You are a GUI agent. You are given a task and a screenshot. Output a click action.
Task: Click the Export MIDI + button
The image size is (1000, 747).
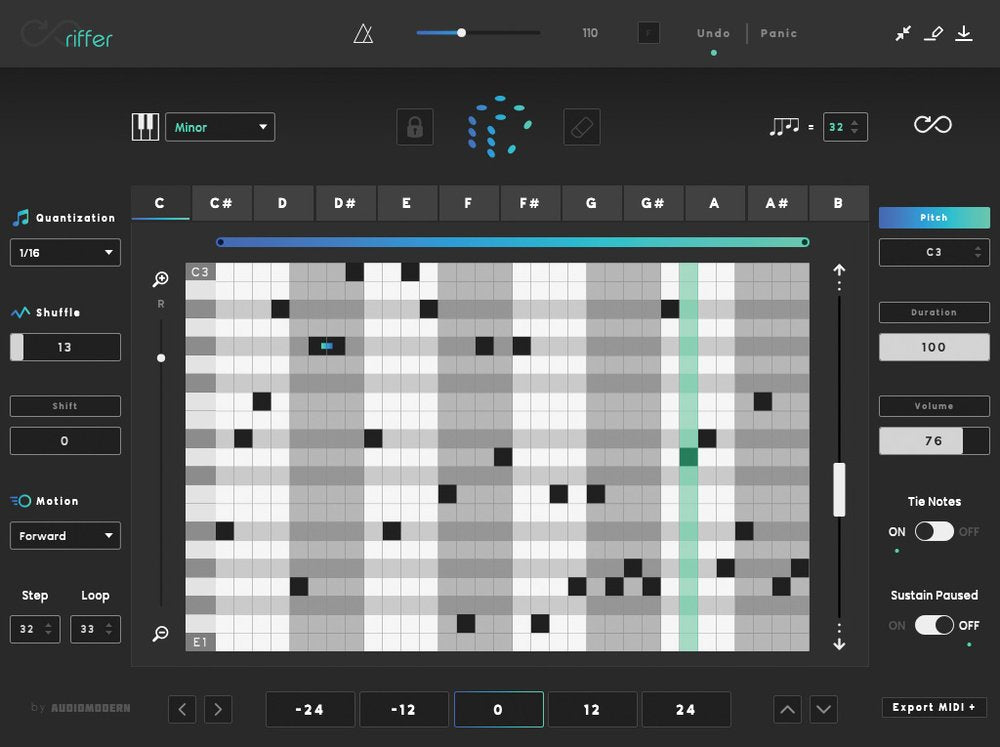(x=934, y=707)
